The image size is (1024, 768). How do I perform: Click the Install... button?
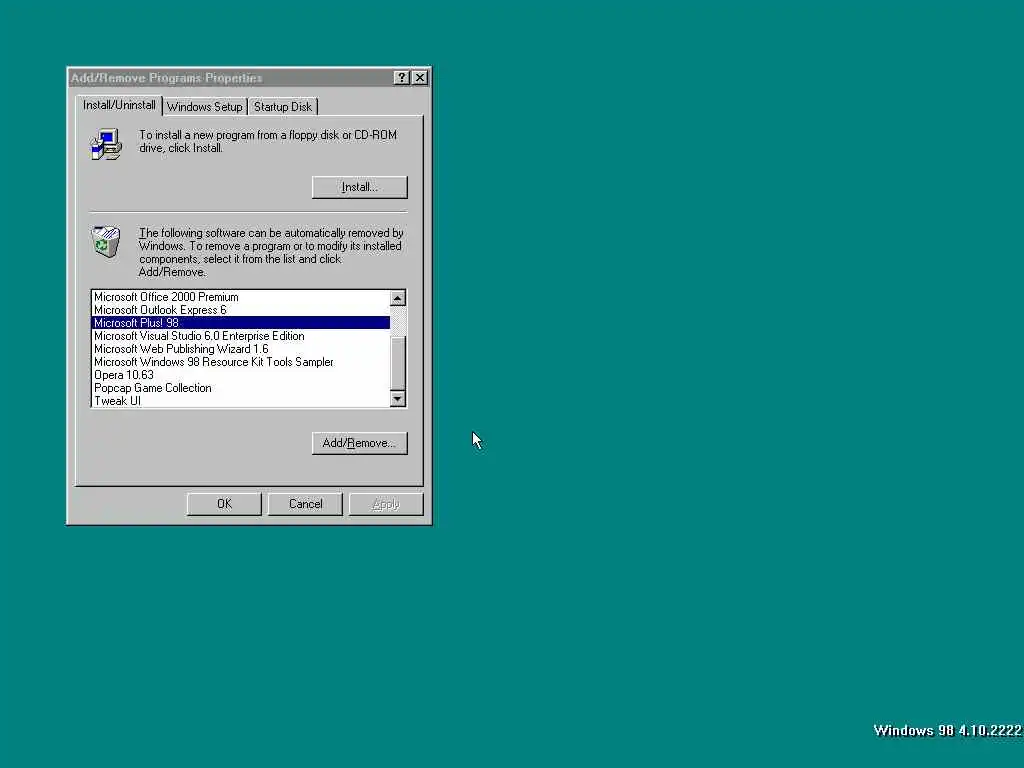pos(359,187)
